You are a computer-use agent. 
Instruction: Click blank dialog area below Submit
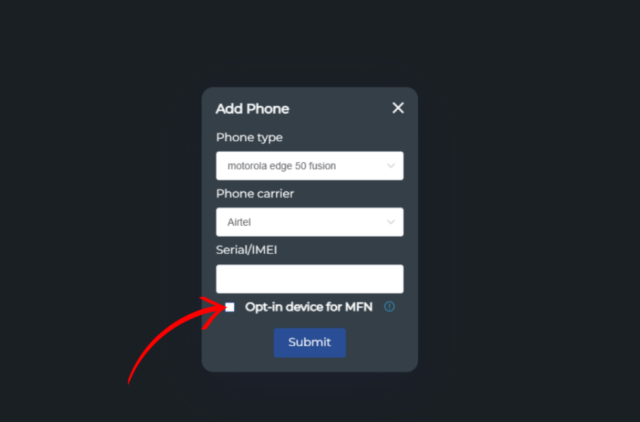point(310,364)
